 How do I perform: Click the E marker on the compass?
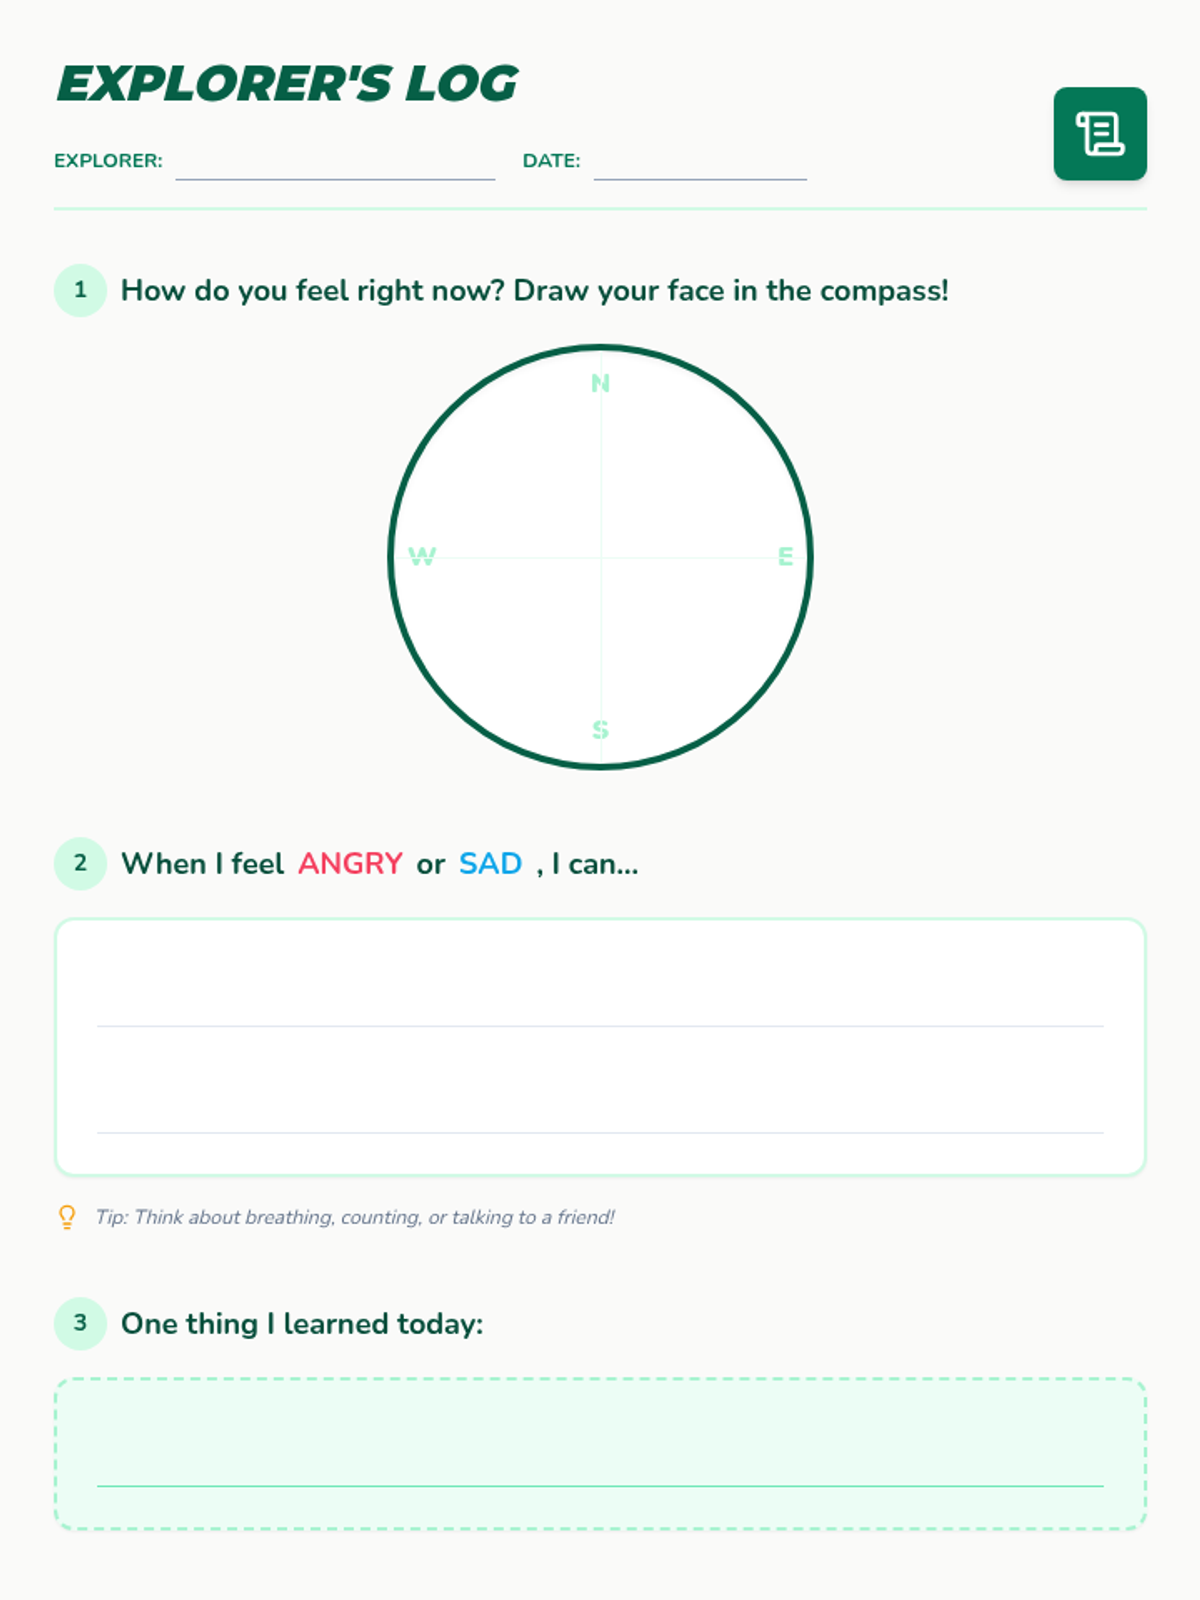pos(786,556)
